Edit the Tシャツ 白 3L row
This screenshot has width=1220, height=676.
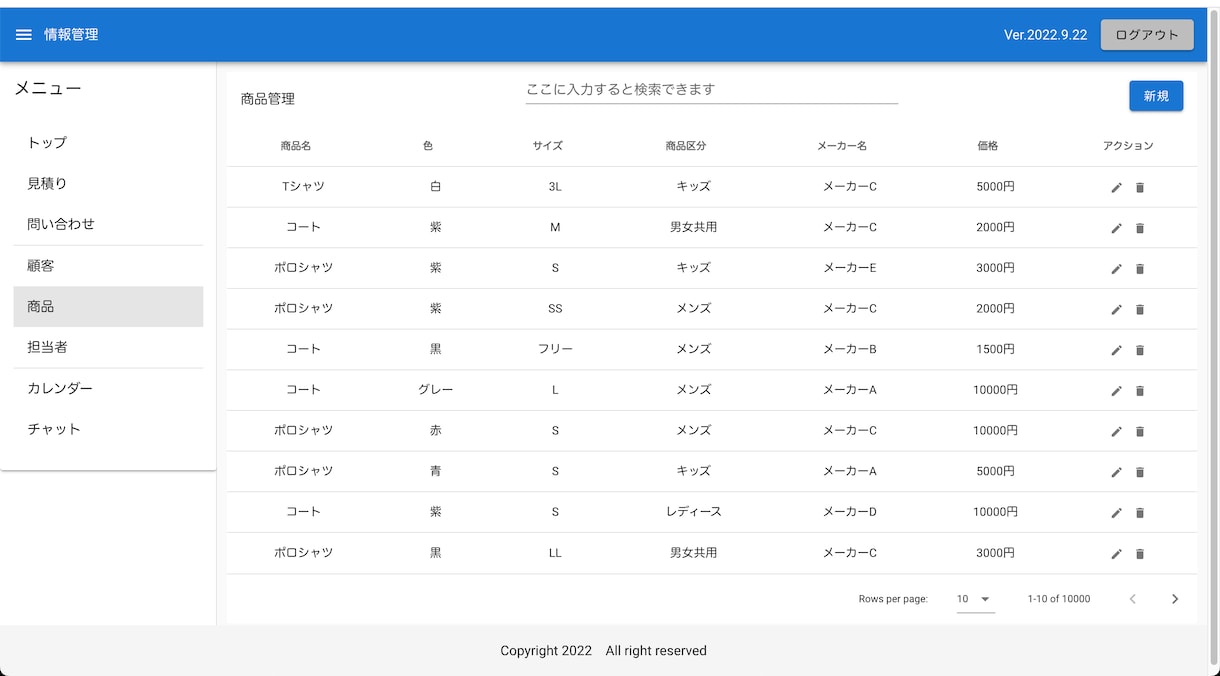coord(1117,187)
